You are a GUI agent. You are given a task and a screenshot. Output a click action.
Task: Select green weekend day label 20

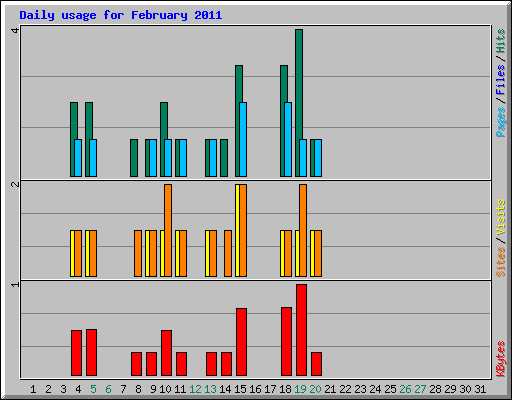tap(315, 389)
